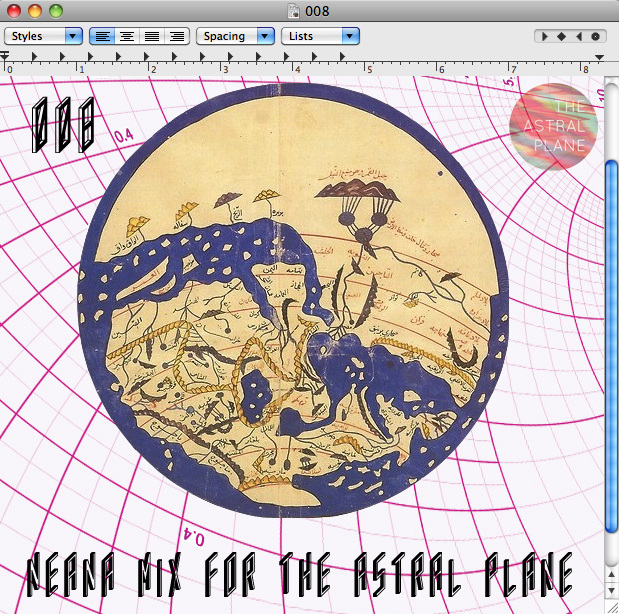Select left text alignment

(x=102, y=36)
